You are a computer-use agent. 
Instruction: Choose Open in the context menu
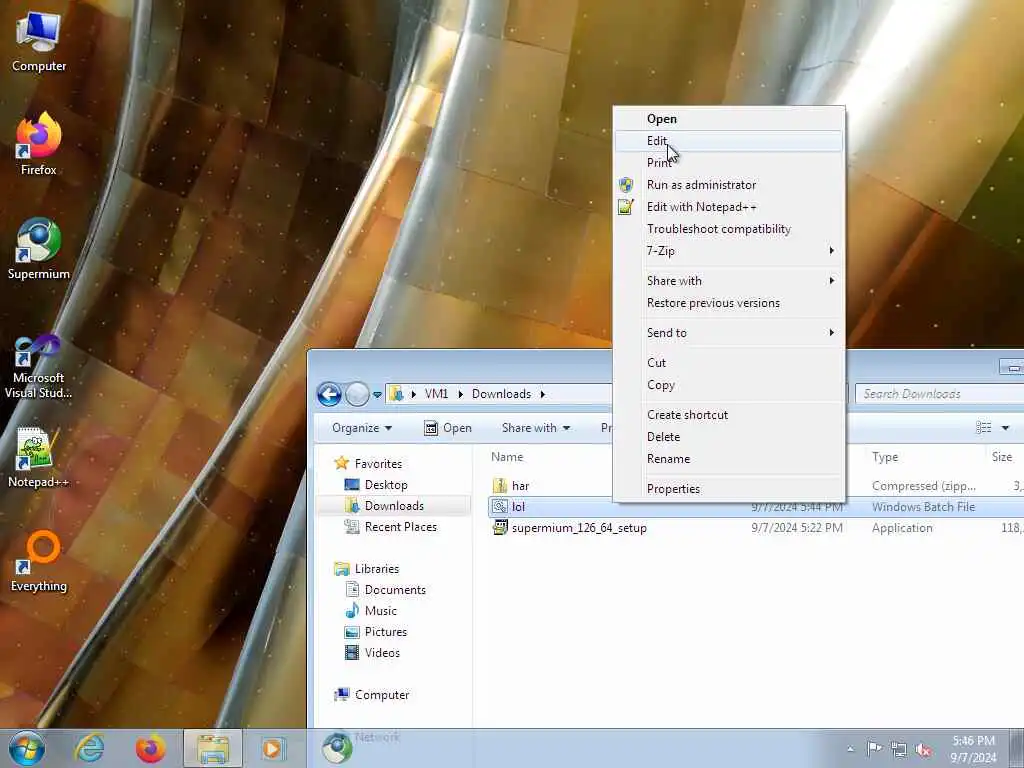click(x=728, y=119)
